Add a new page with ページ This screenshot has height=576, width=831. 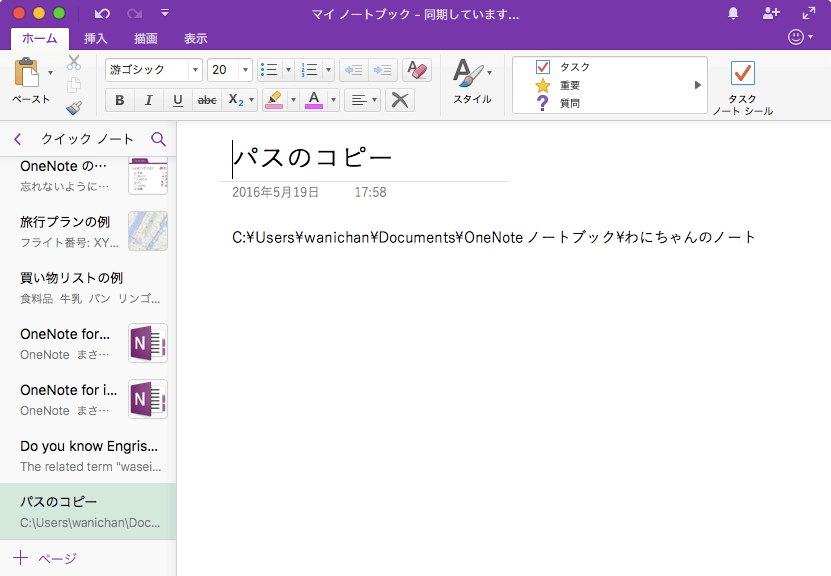click(45, 557)
